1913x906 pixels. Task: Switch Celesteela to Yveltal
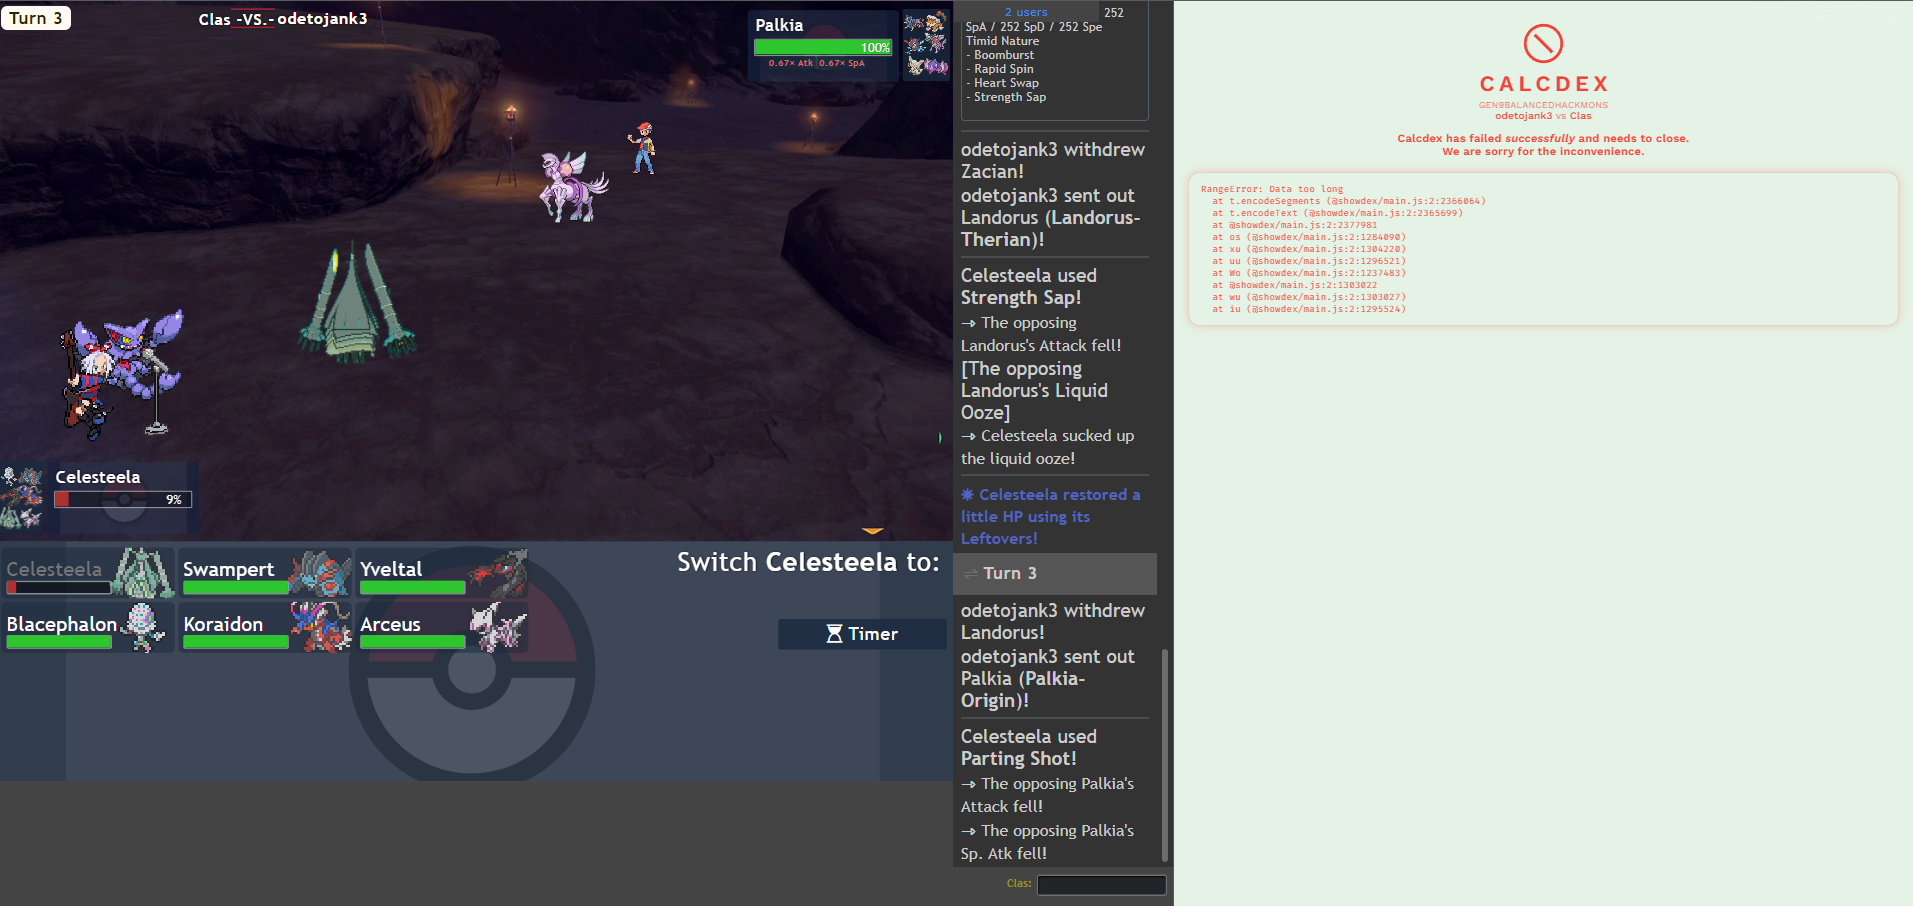click(442, 572)
